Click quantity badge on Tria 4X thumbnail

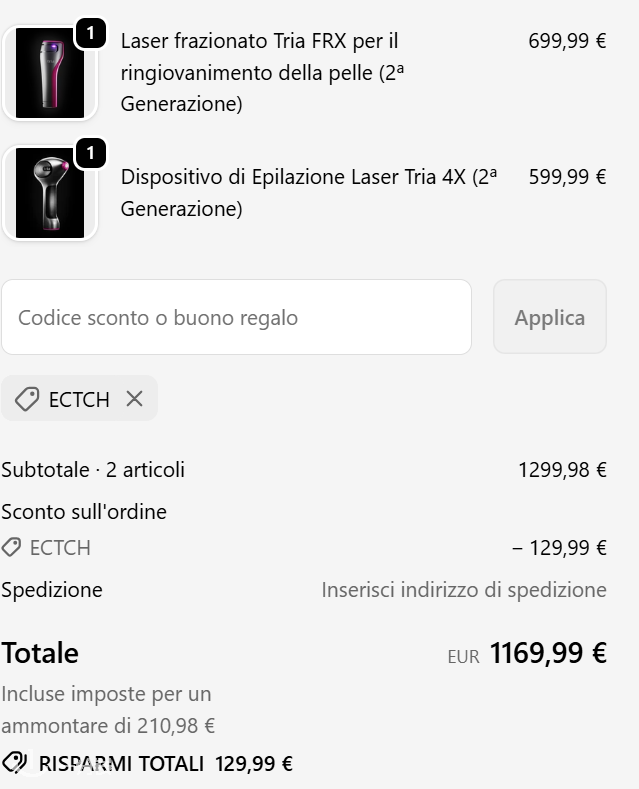click(90, 153)
